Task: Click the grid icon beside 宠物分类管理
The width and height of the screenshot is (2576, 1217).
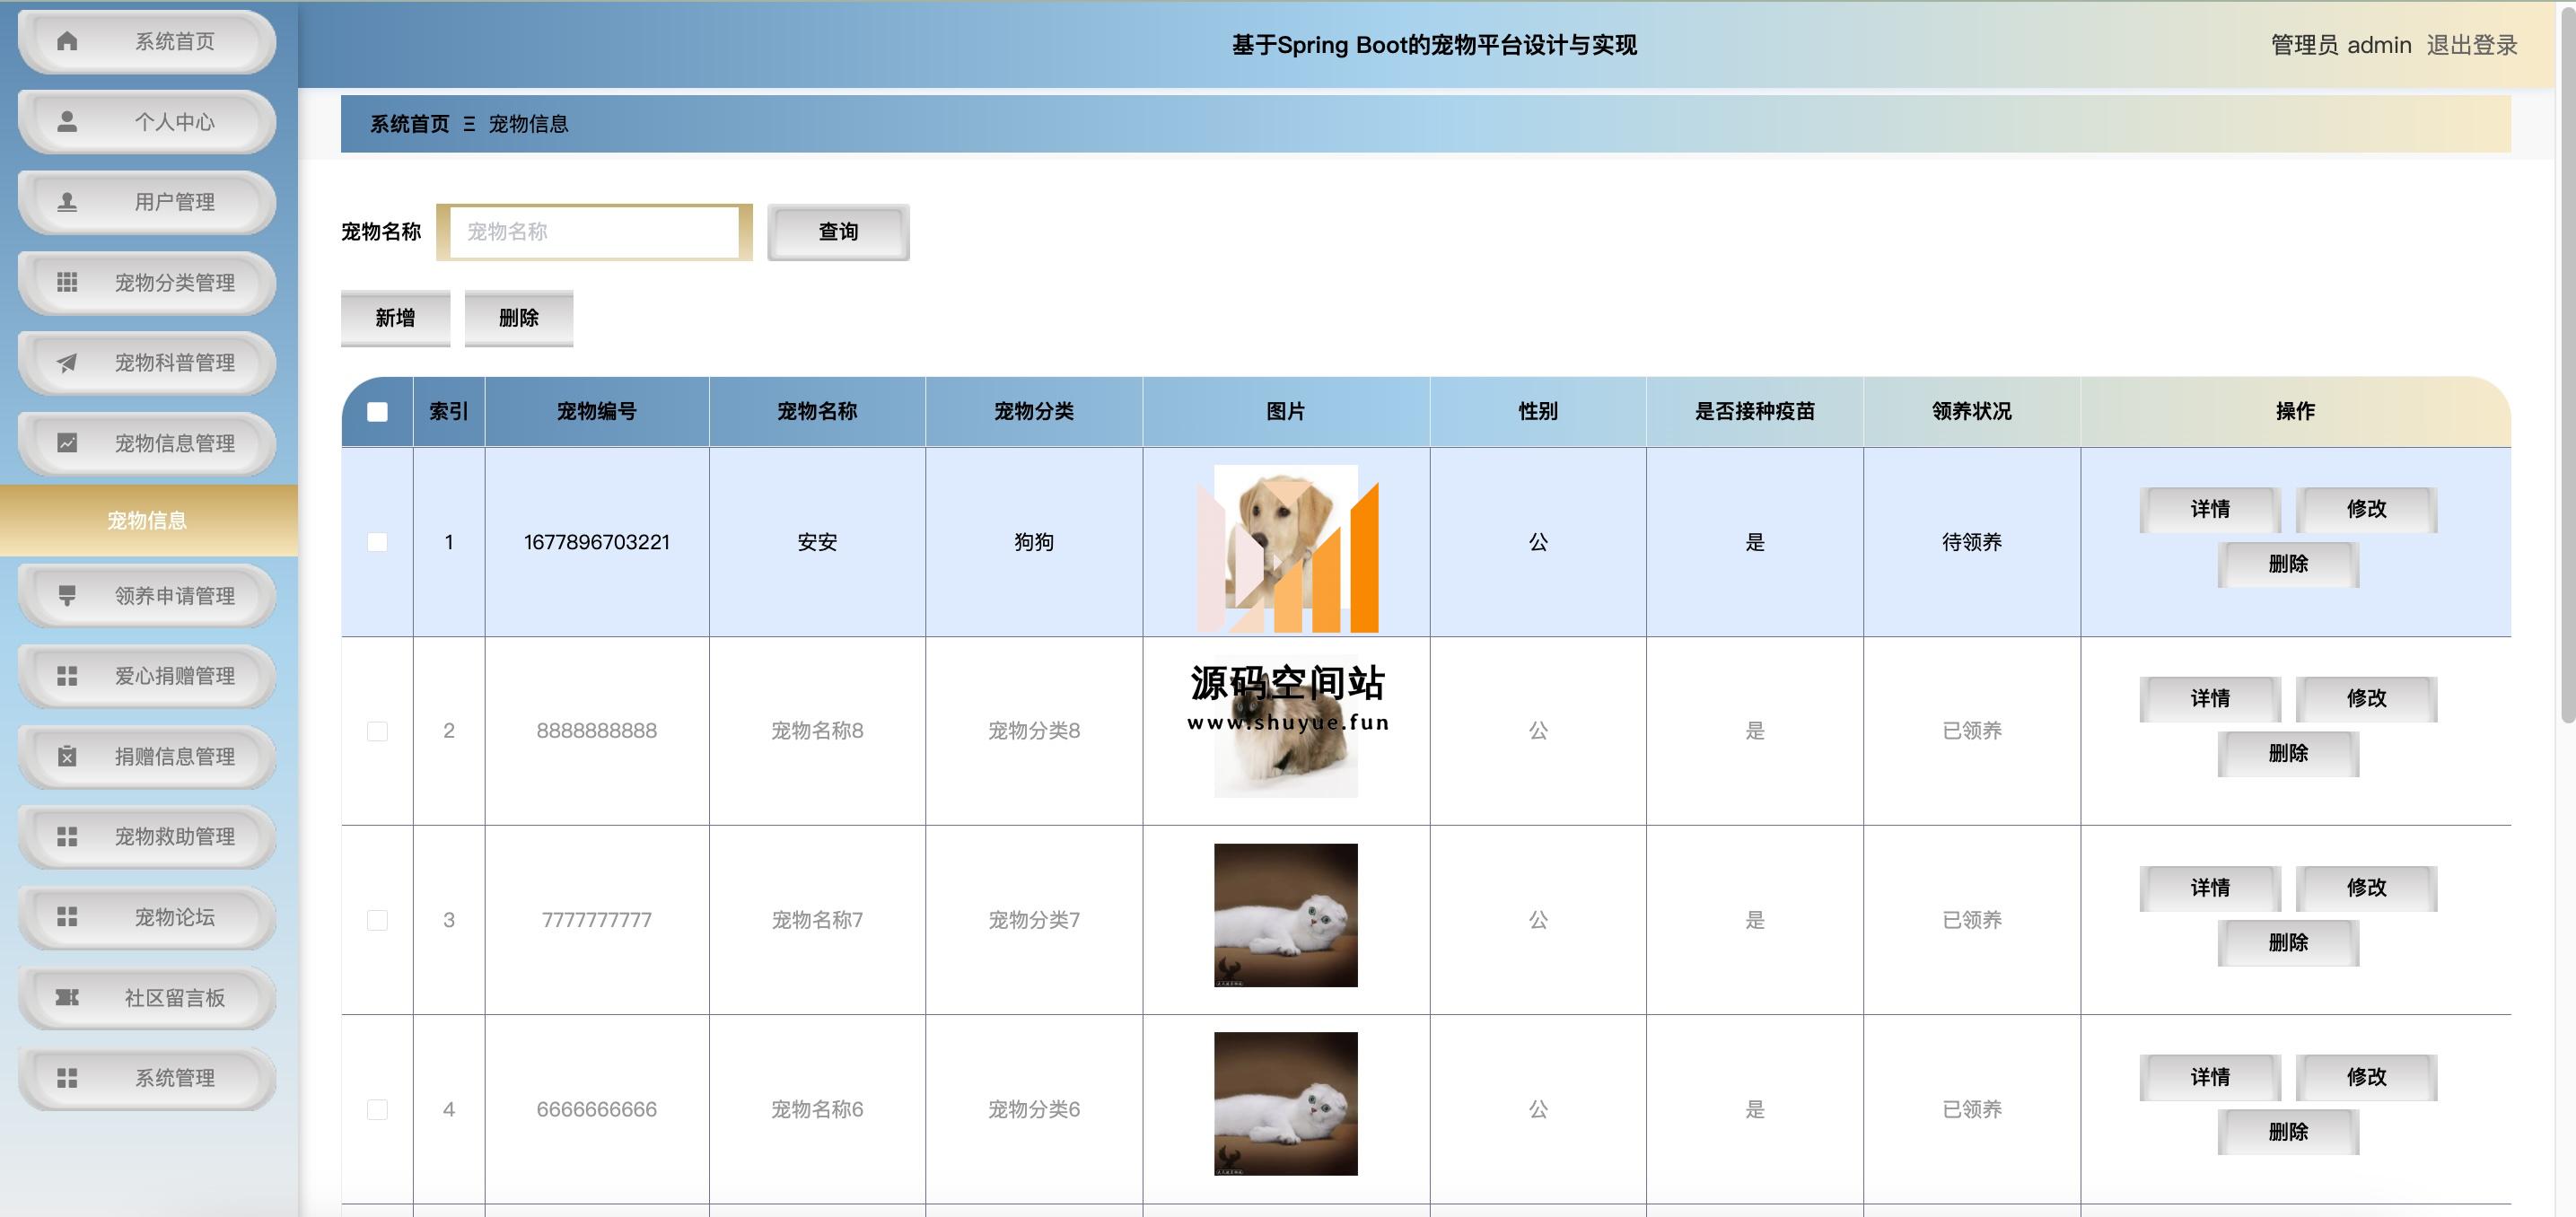Action: click(67, 282)
